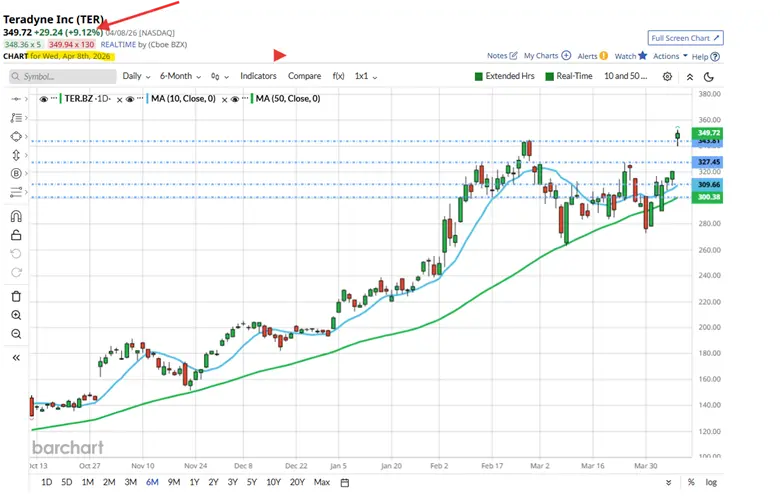Collapse the toolbar with double up chevron

689,77
